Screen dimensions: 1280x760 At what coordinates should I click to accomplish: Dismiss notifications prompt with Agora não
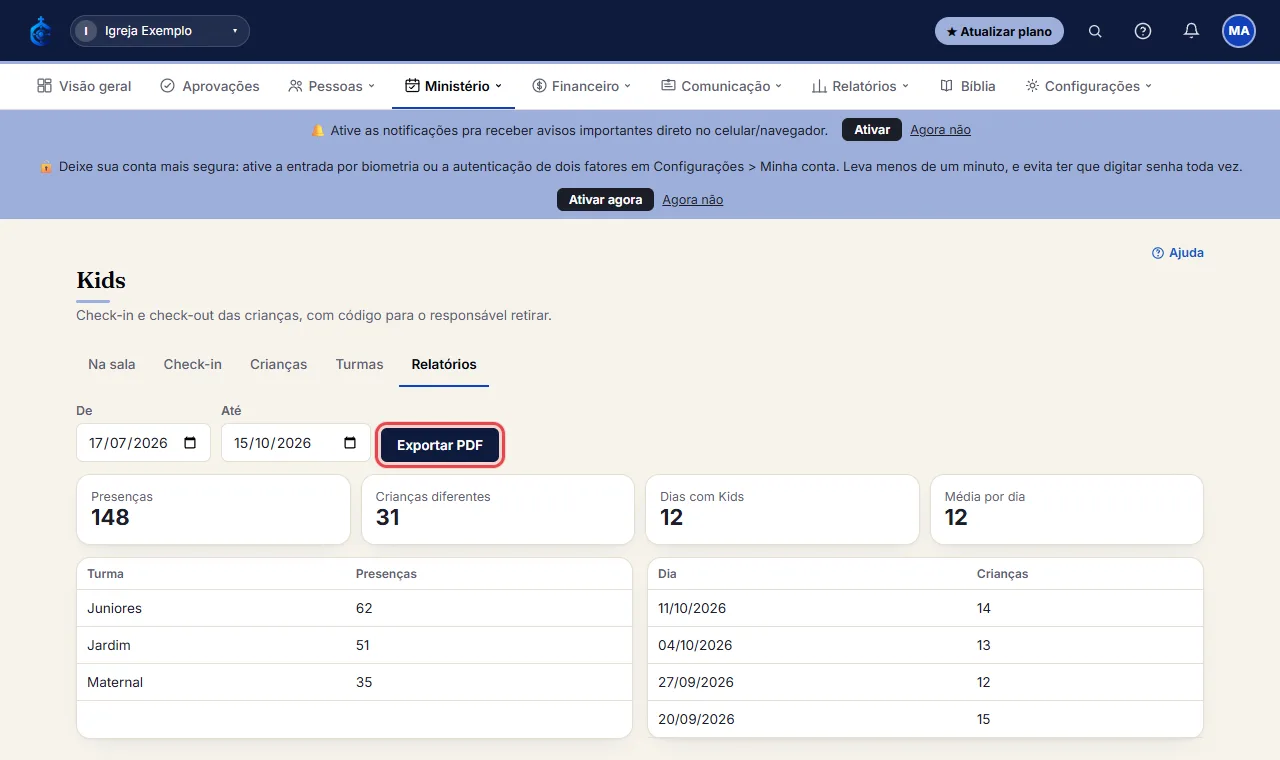pos(940,130)
